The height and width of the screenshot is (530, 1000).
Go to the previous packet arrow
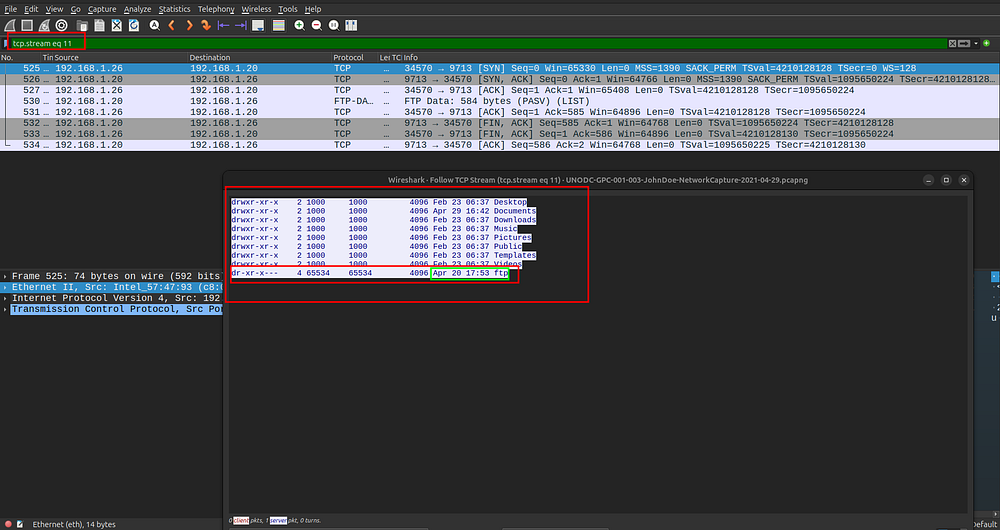(x=173, y=24)
